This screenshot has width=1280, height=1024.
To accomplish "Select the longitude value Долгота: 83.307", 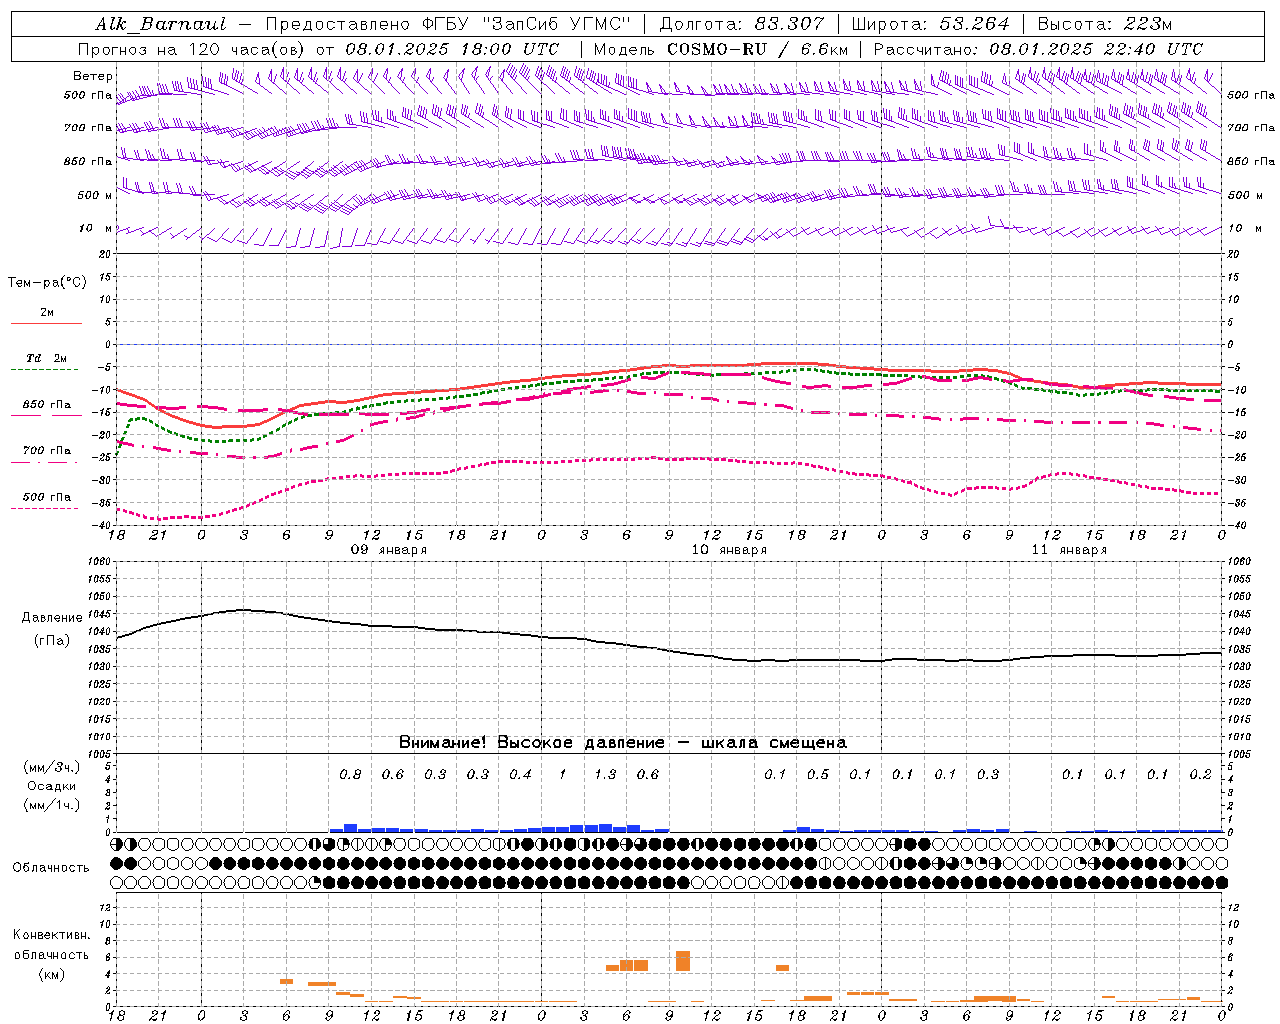I will coord(742,24).
